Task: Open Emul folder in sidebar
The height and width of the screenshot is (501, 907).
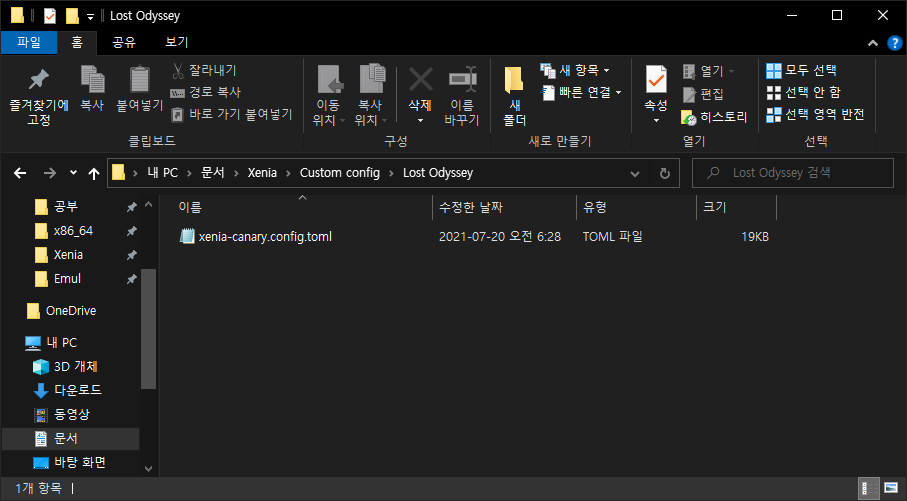Action: click(67, 279)
